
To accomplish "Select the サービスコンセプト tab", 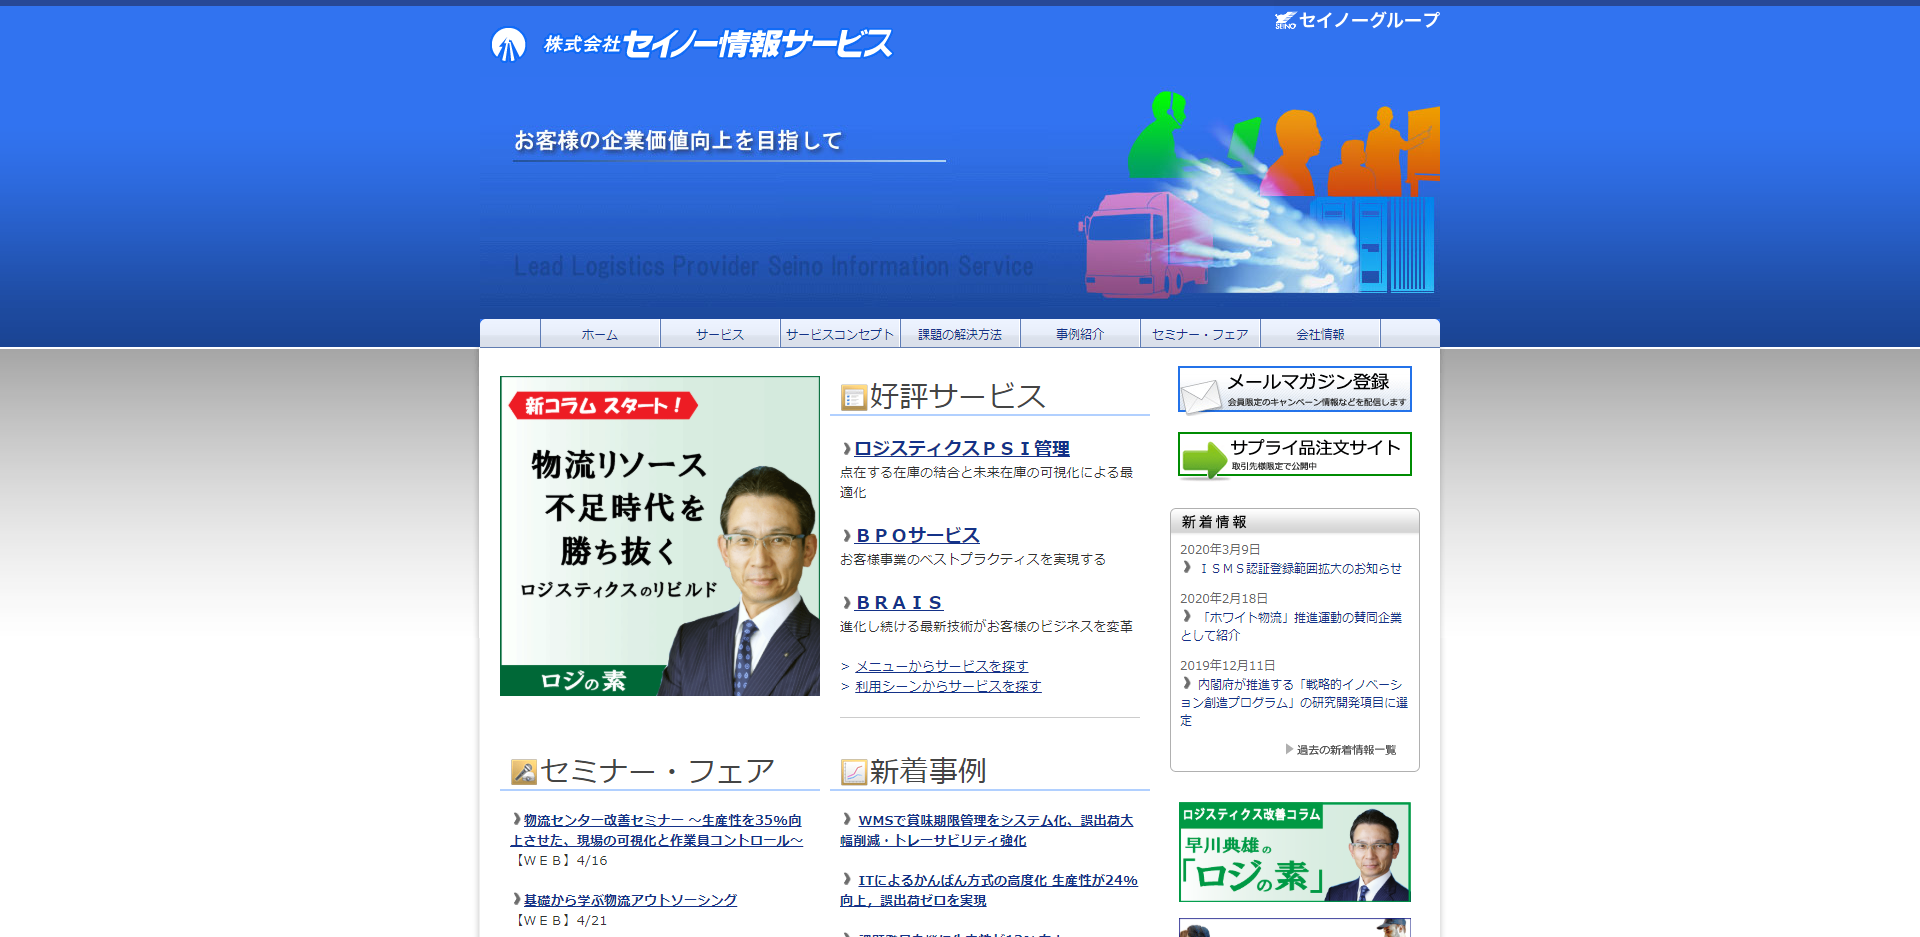I will (x=840, y=334).
